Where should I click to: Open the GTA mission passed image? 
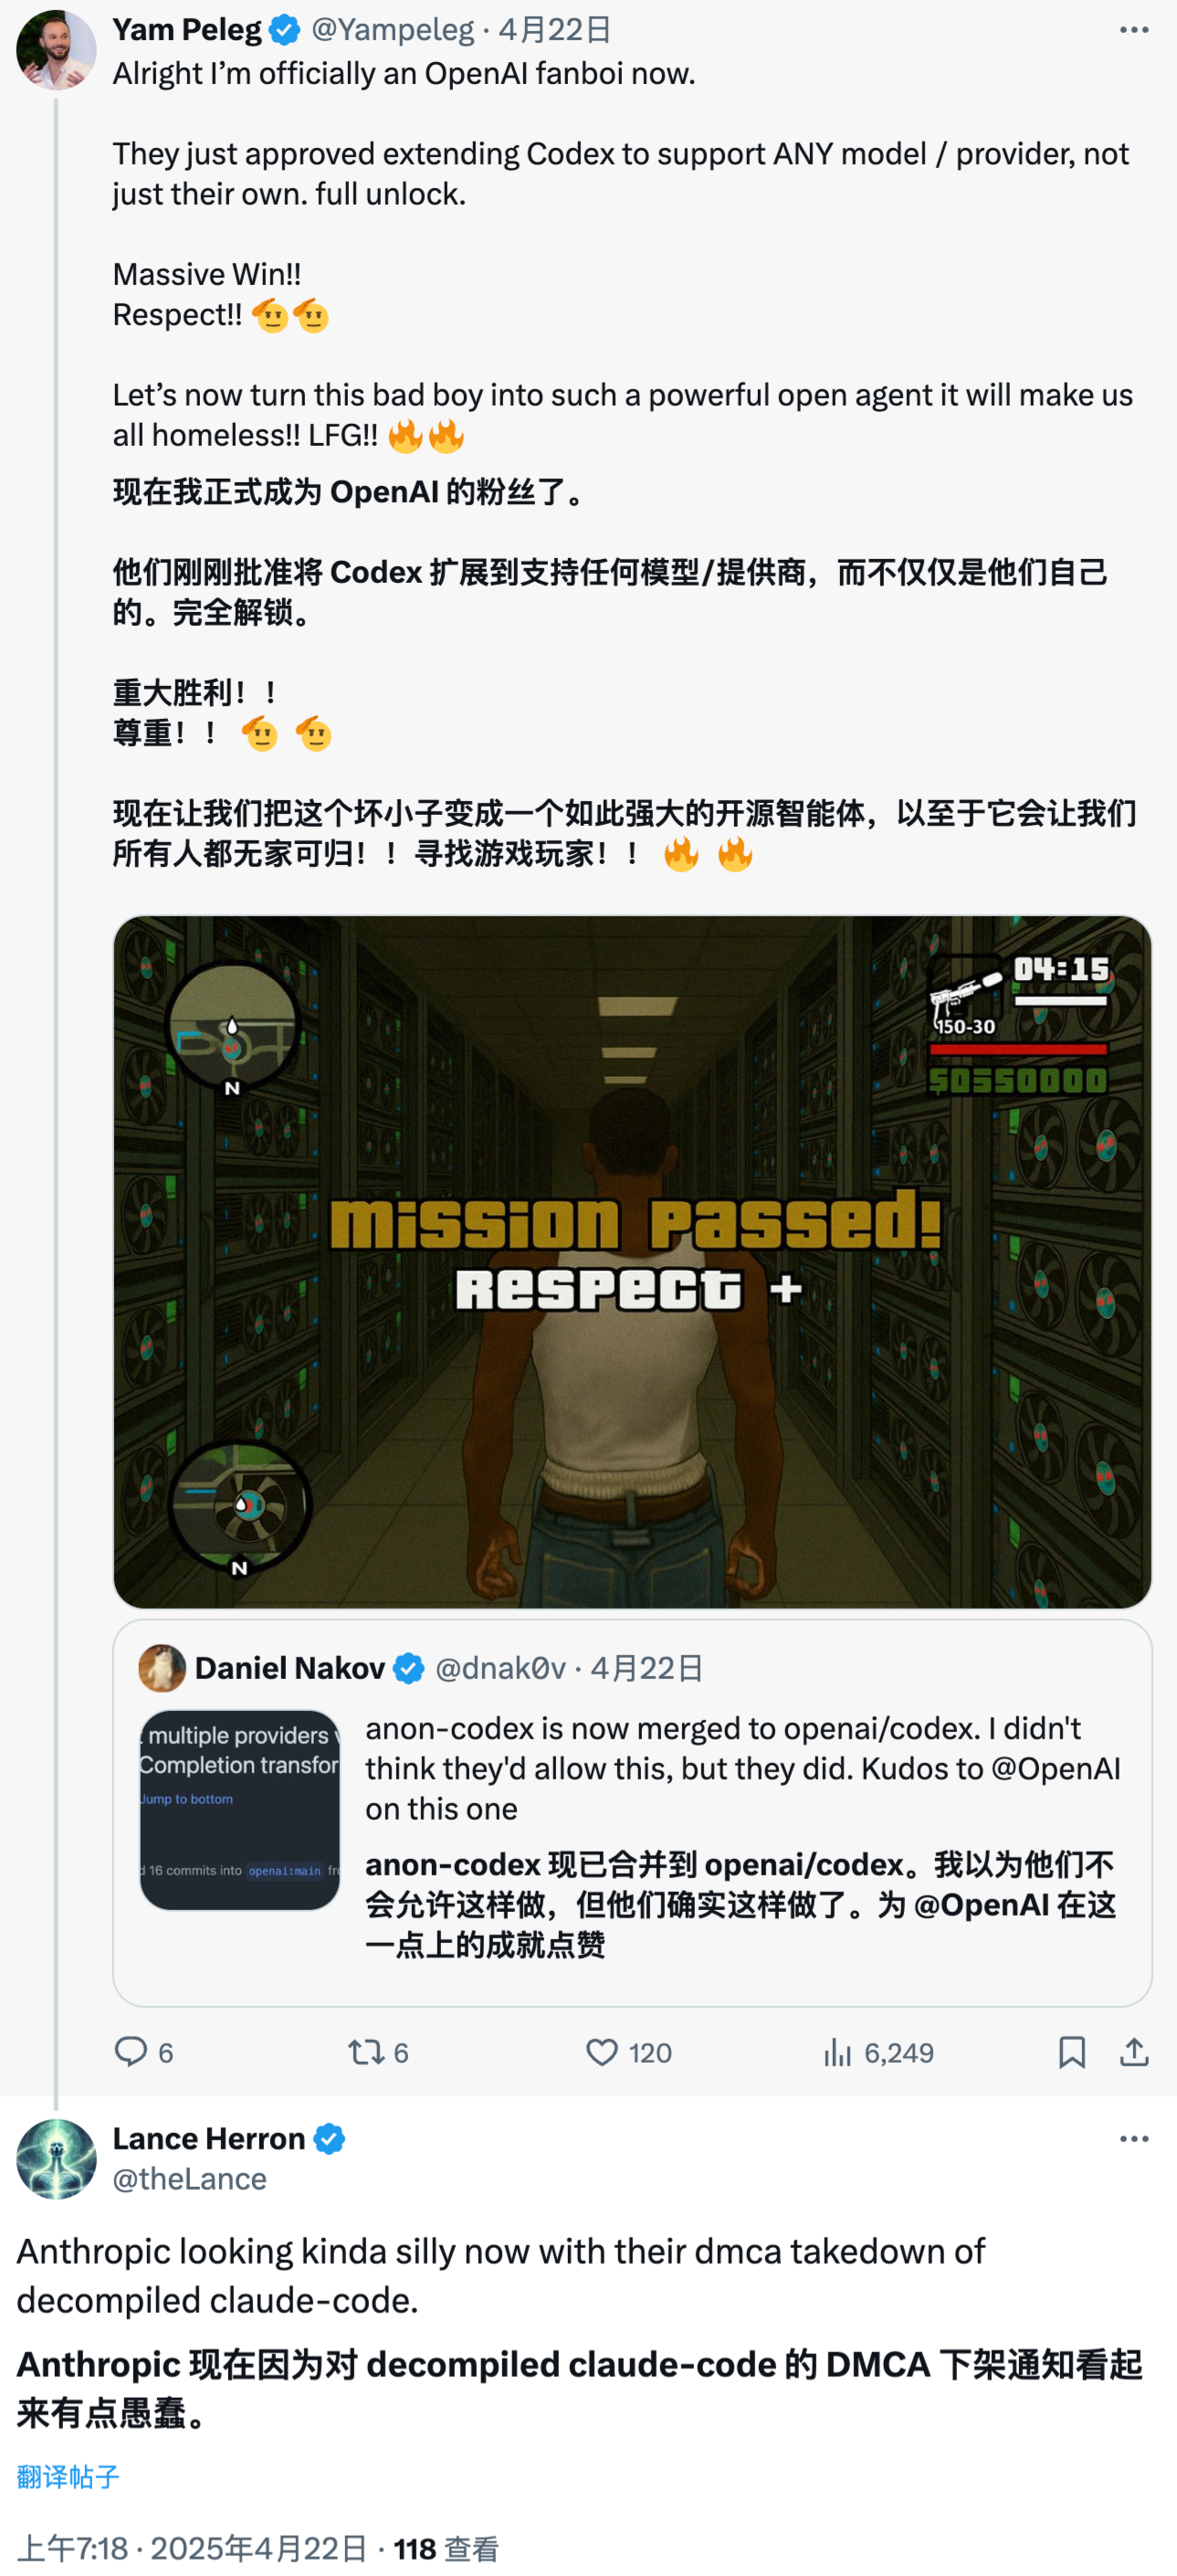tap(632, 1261)
